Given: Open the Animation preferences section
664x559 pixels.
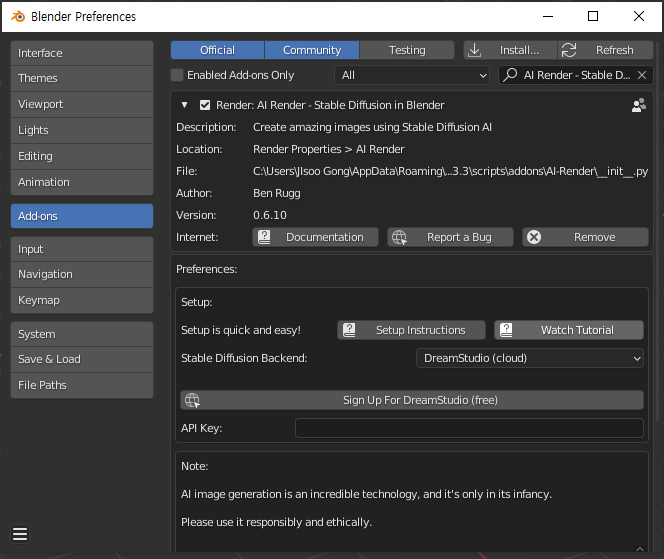Looking at the screenshot, I should click(82, 182).
